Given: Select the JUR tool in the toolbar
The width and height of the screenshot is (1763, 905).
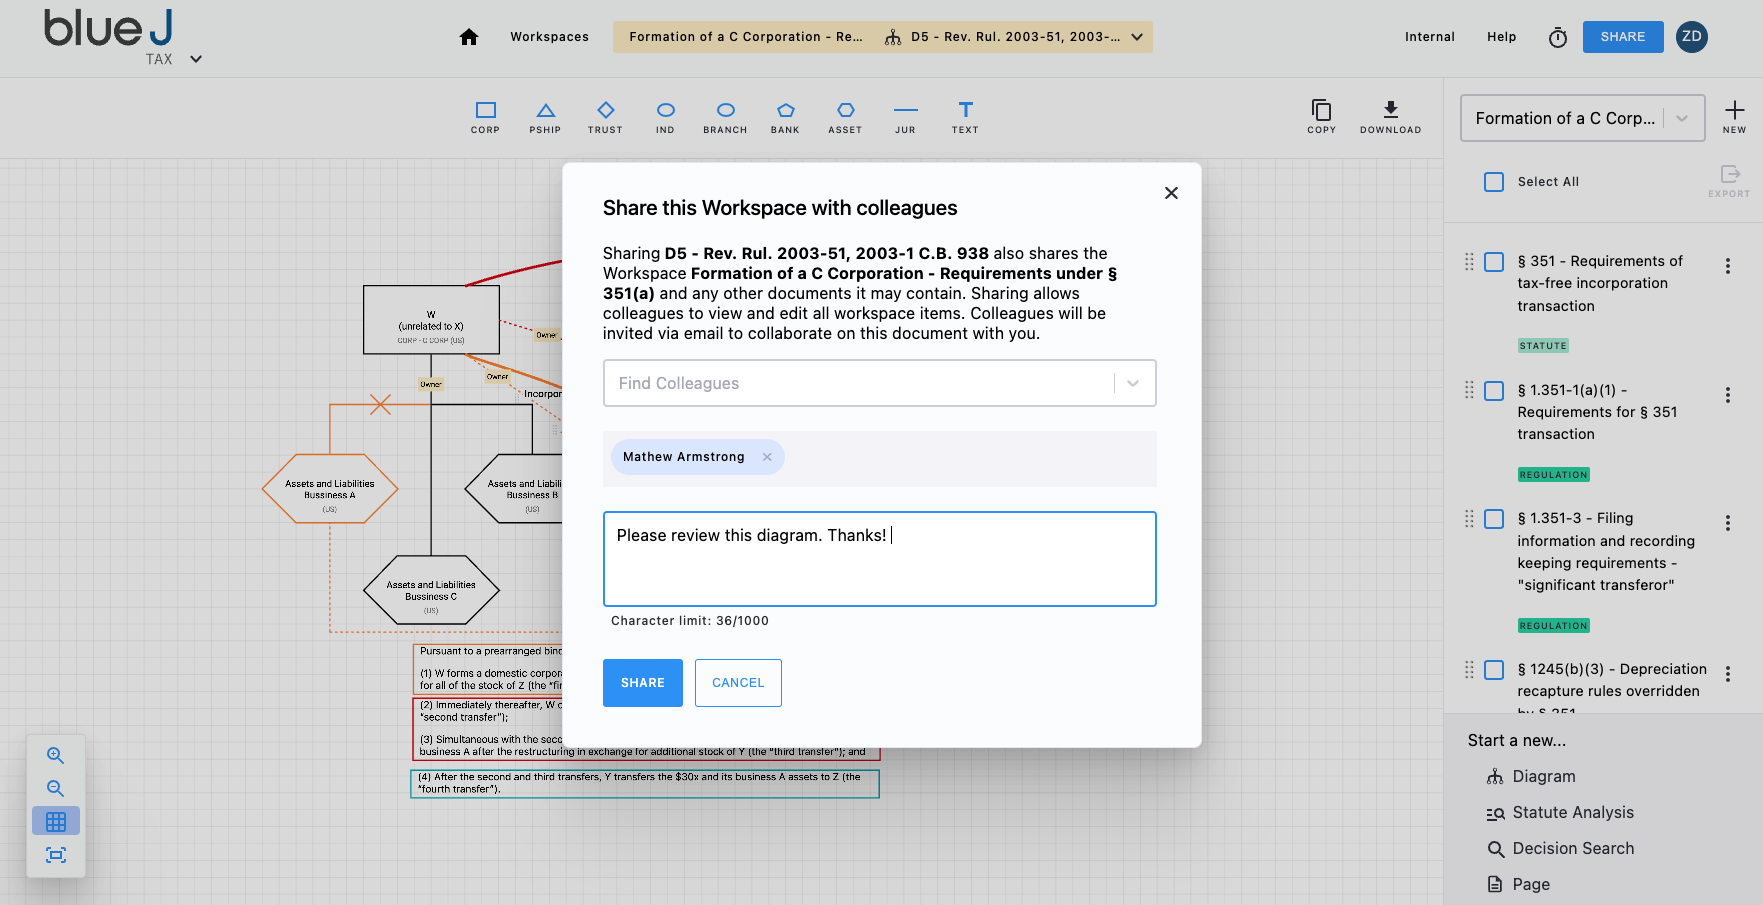Looking at the screenshot, I should pos(906,117).
